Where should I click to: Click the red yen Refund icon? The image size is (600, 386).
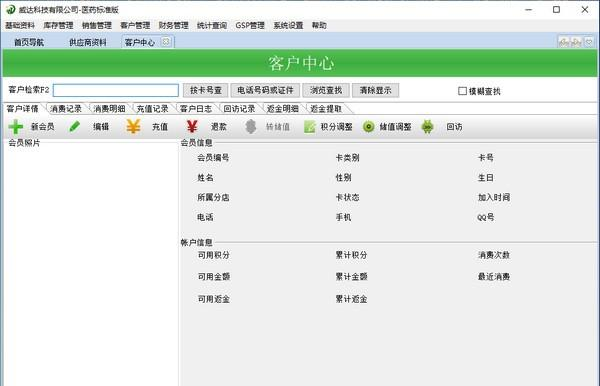192,127
